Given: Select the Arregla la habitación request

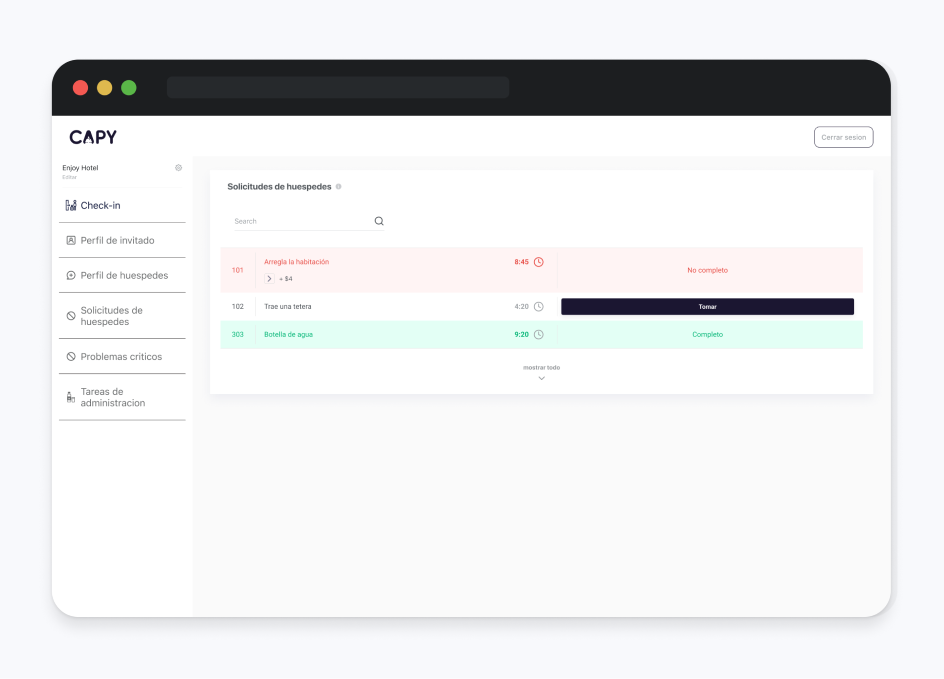Looking at the screenshot, I should click(296, 262).
